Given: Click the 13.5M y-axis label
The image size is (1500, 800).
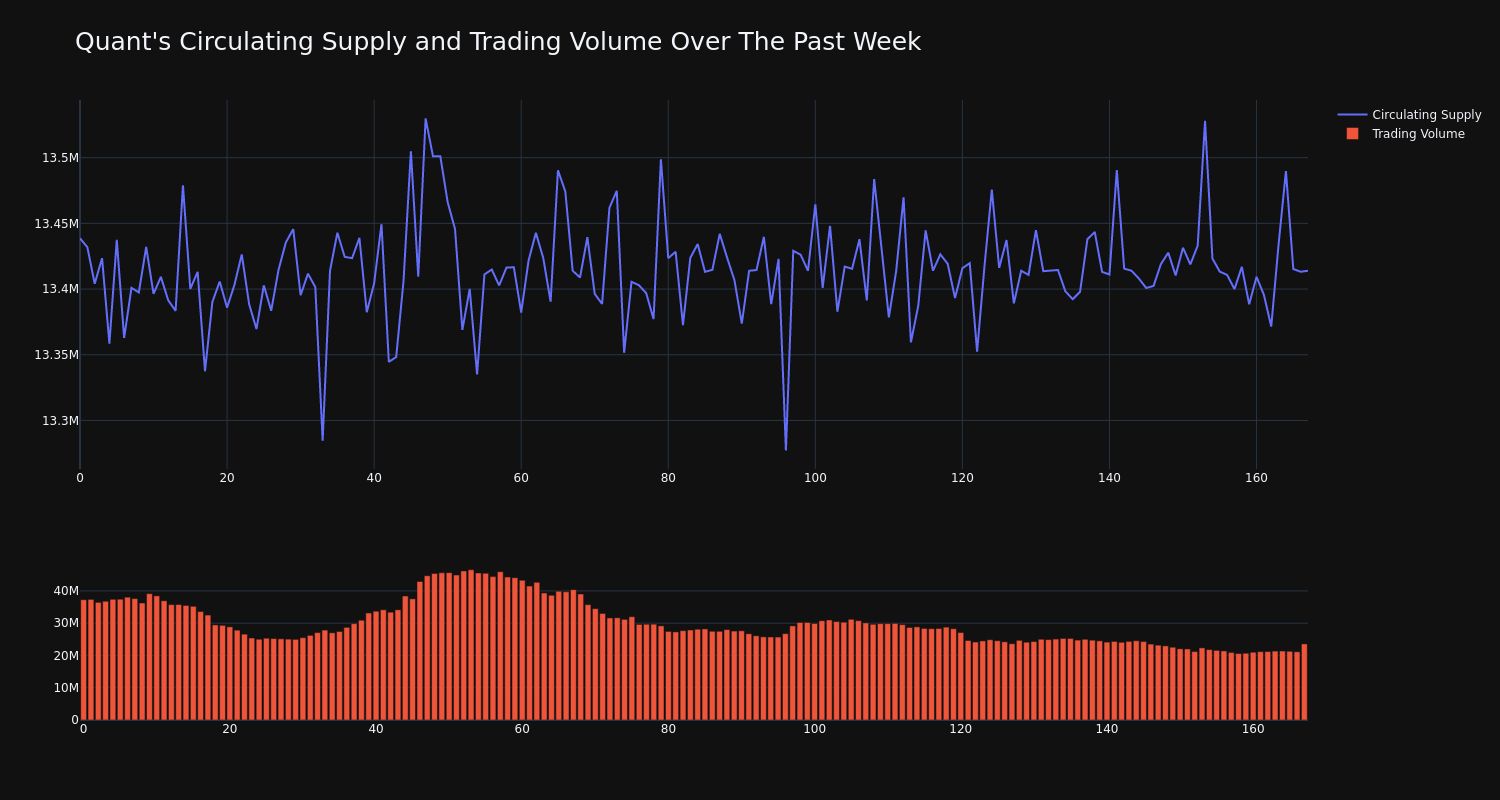Looking at the screenshot, I should tap(60, 158).
